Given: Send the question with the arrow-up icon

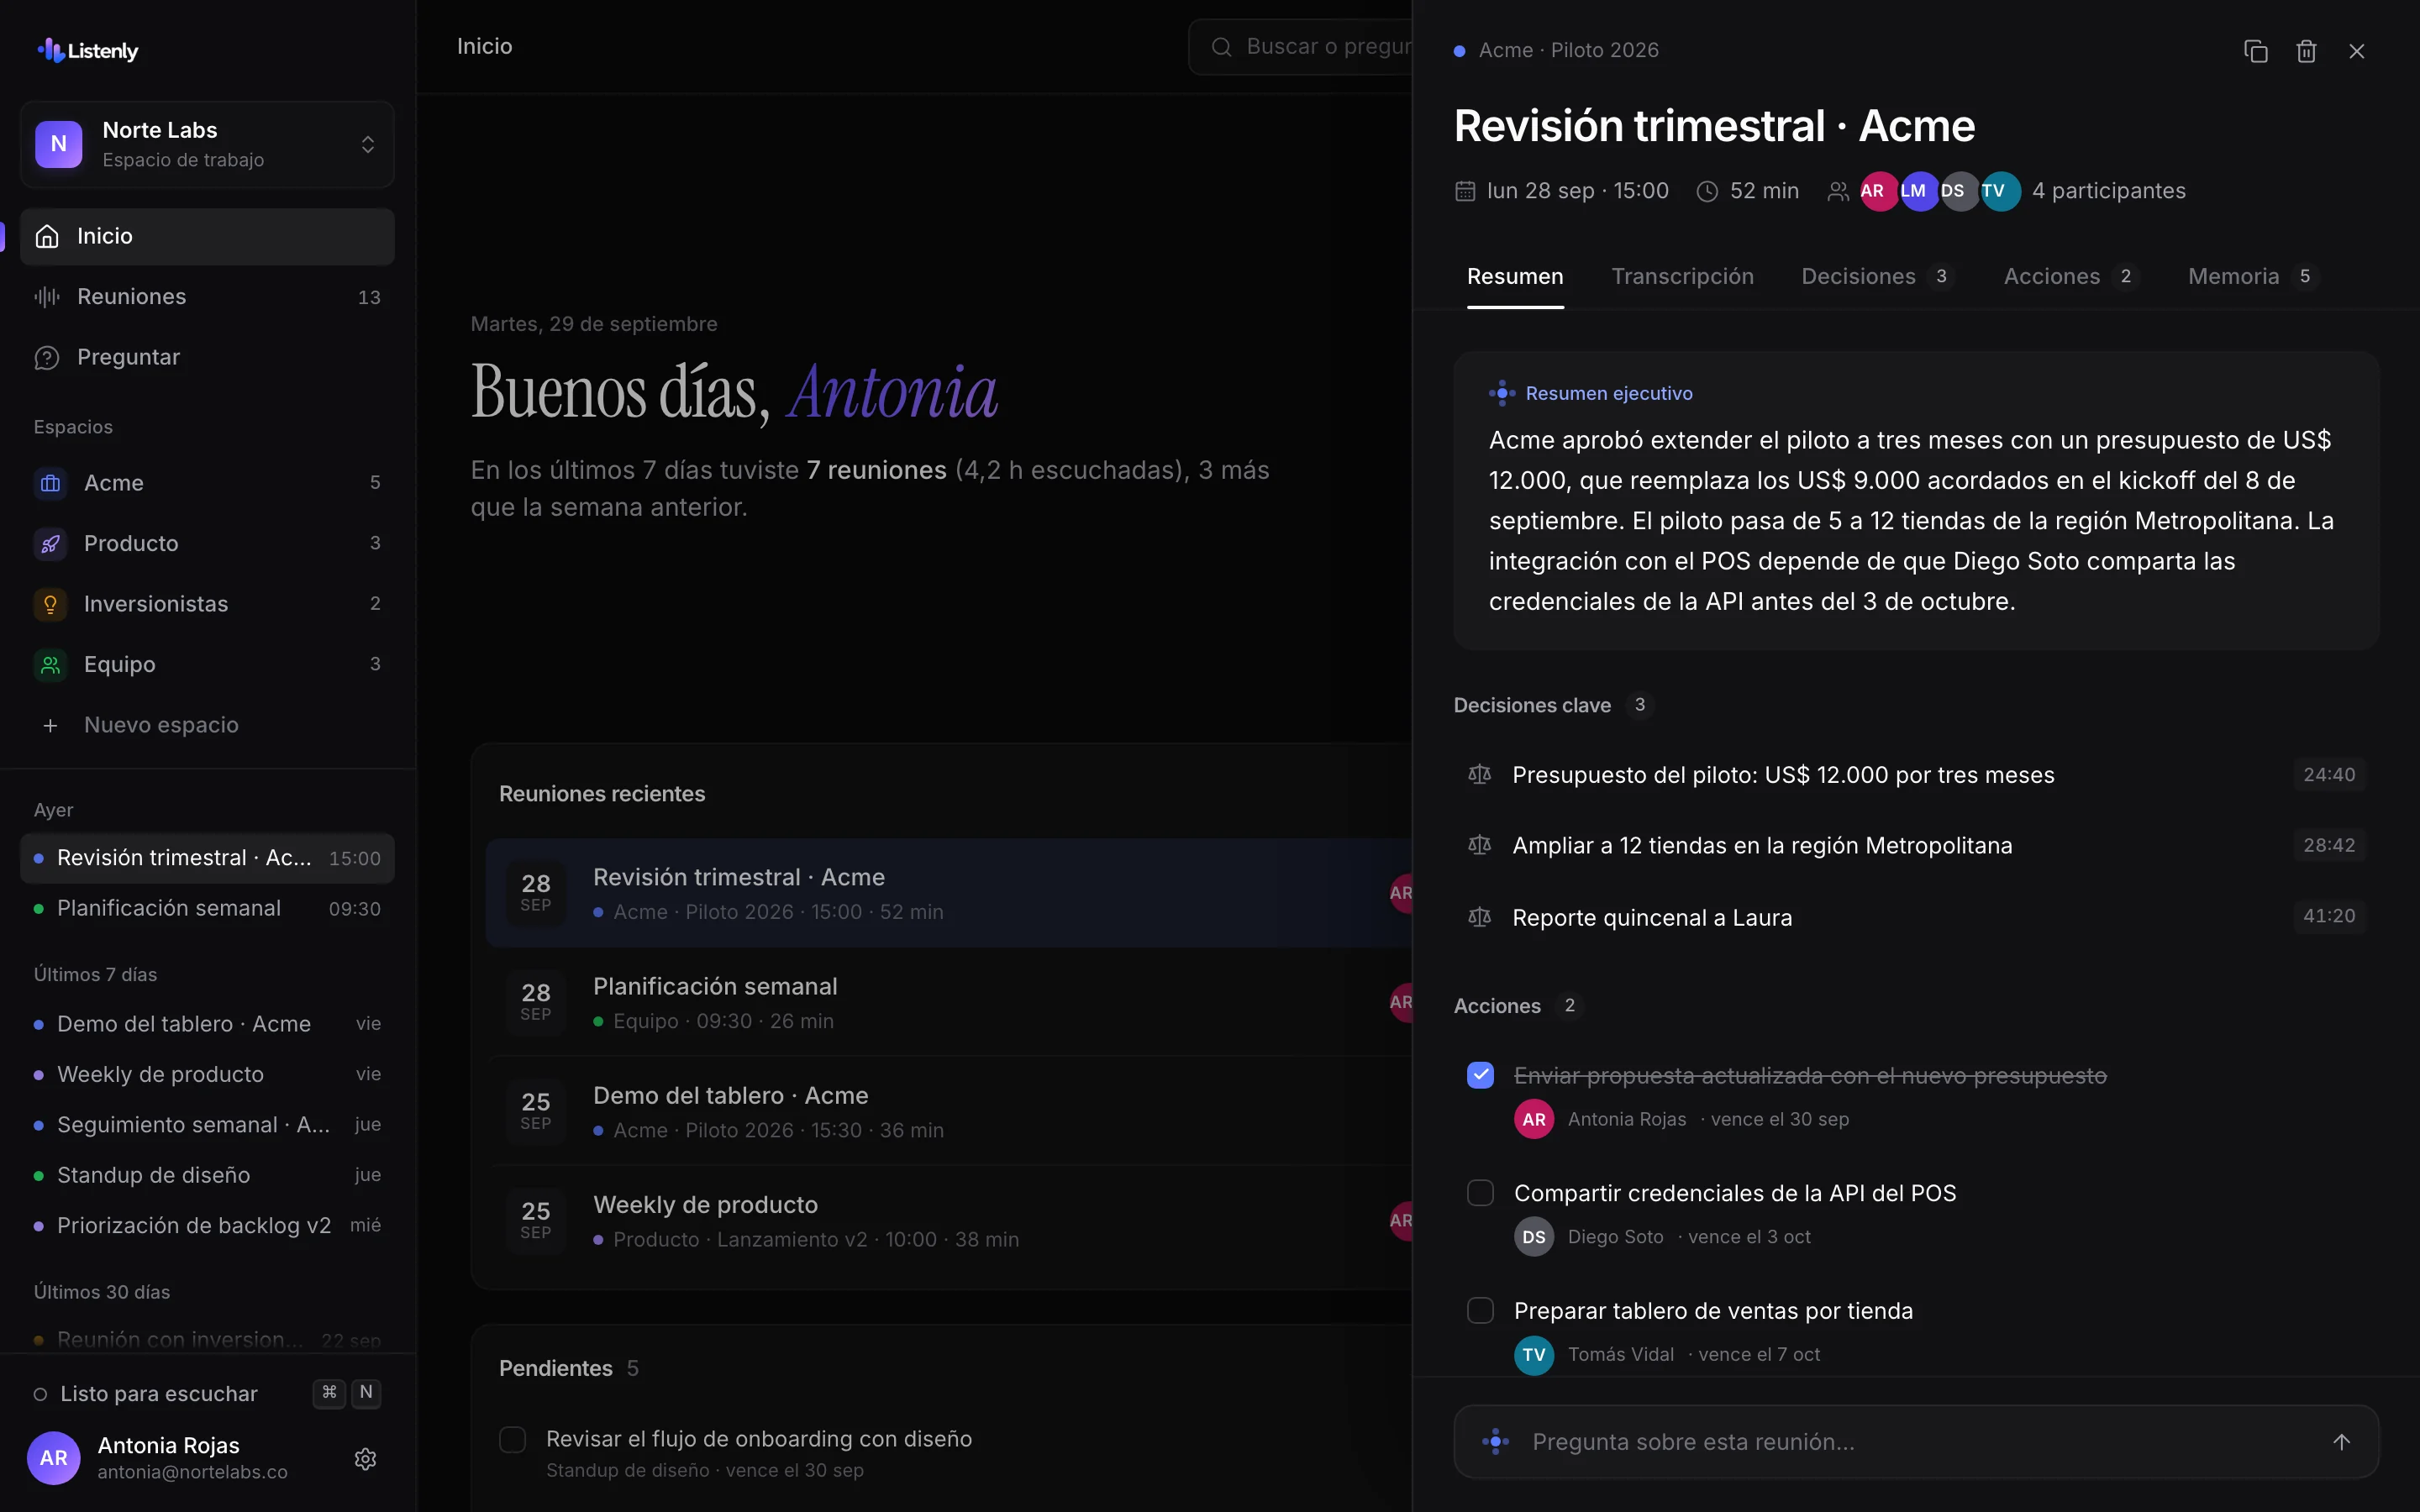Looking at the screenshot, I should pyautogui.click(x=2341, y=1441).
